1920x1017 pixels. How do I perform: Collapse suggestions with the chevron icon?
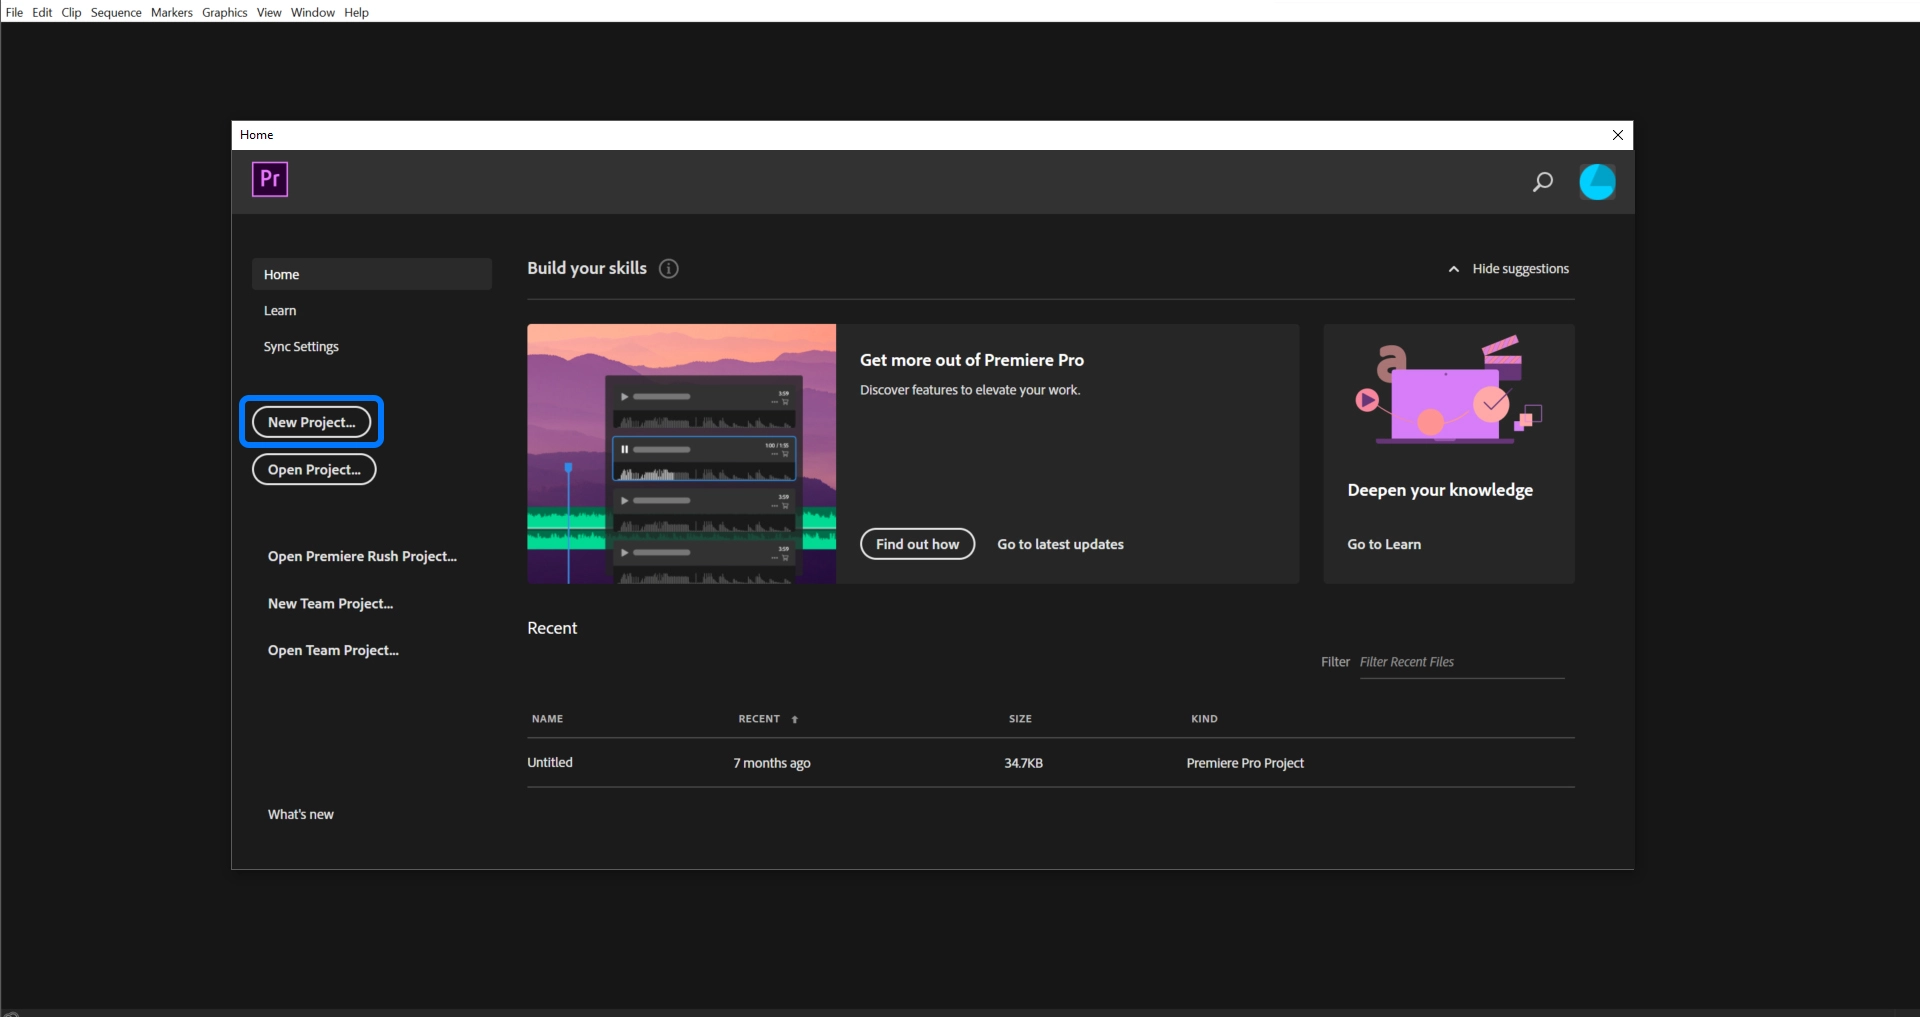1453,268
